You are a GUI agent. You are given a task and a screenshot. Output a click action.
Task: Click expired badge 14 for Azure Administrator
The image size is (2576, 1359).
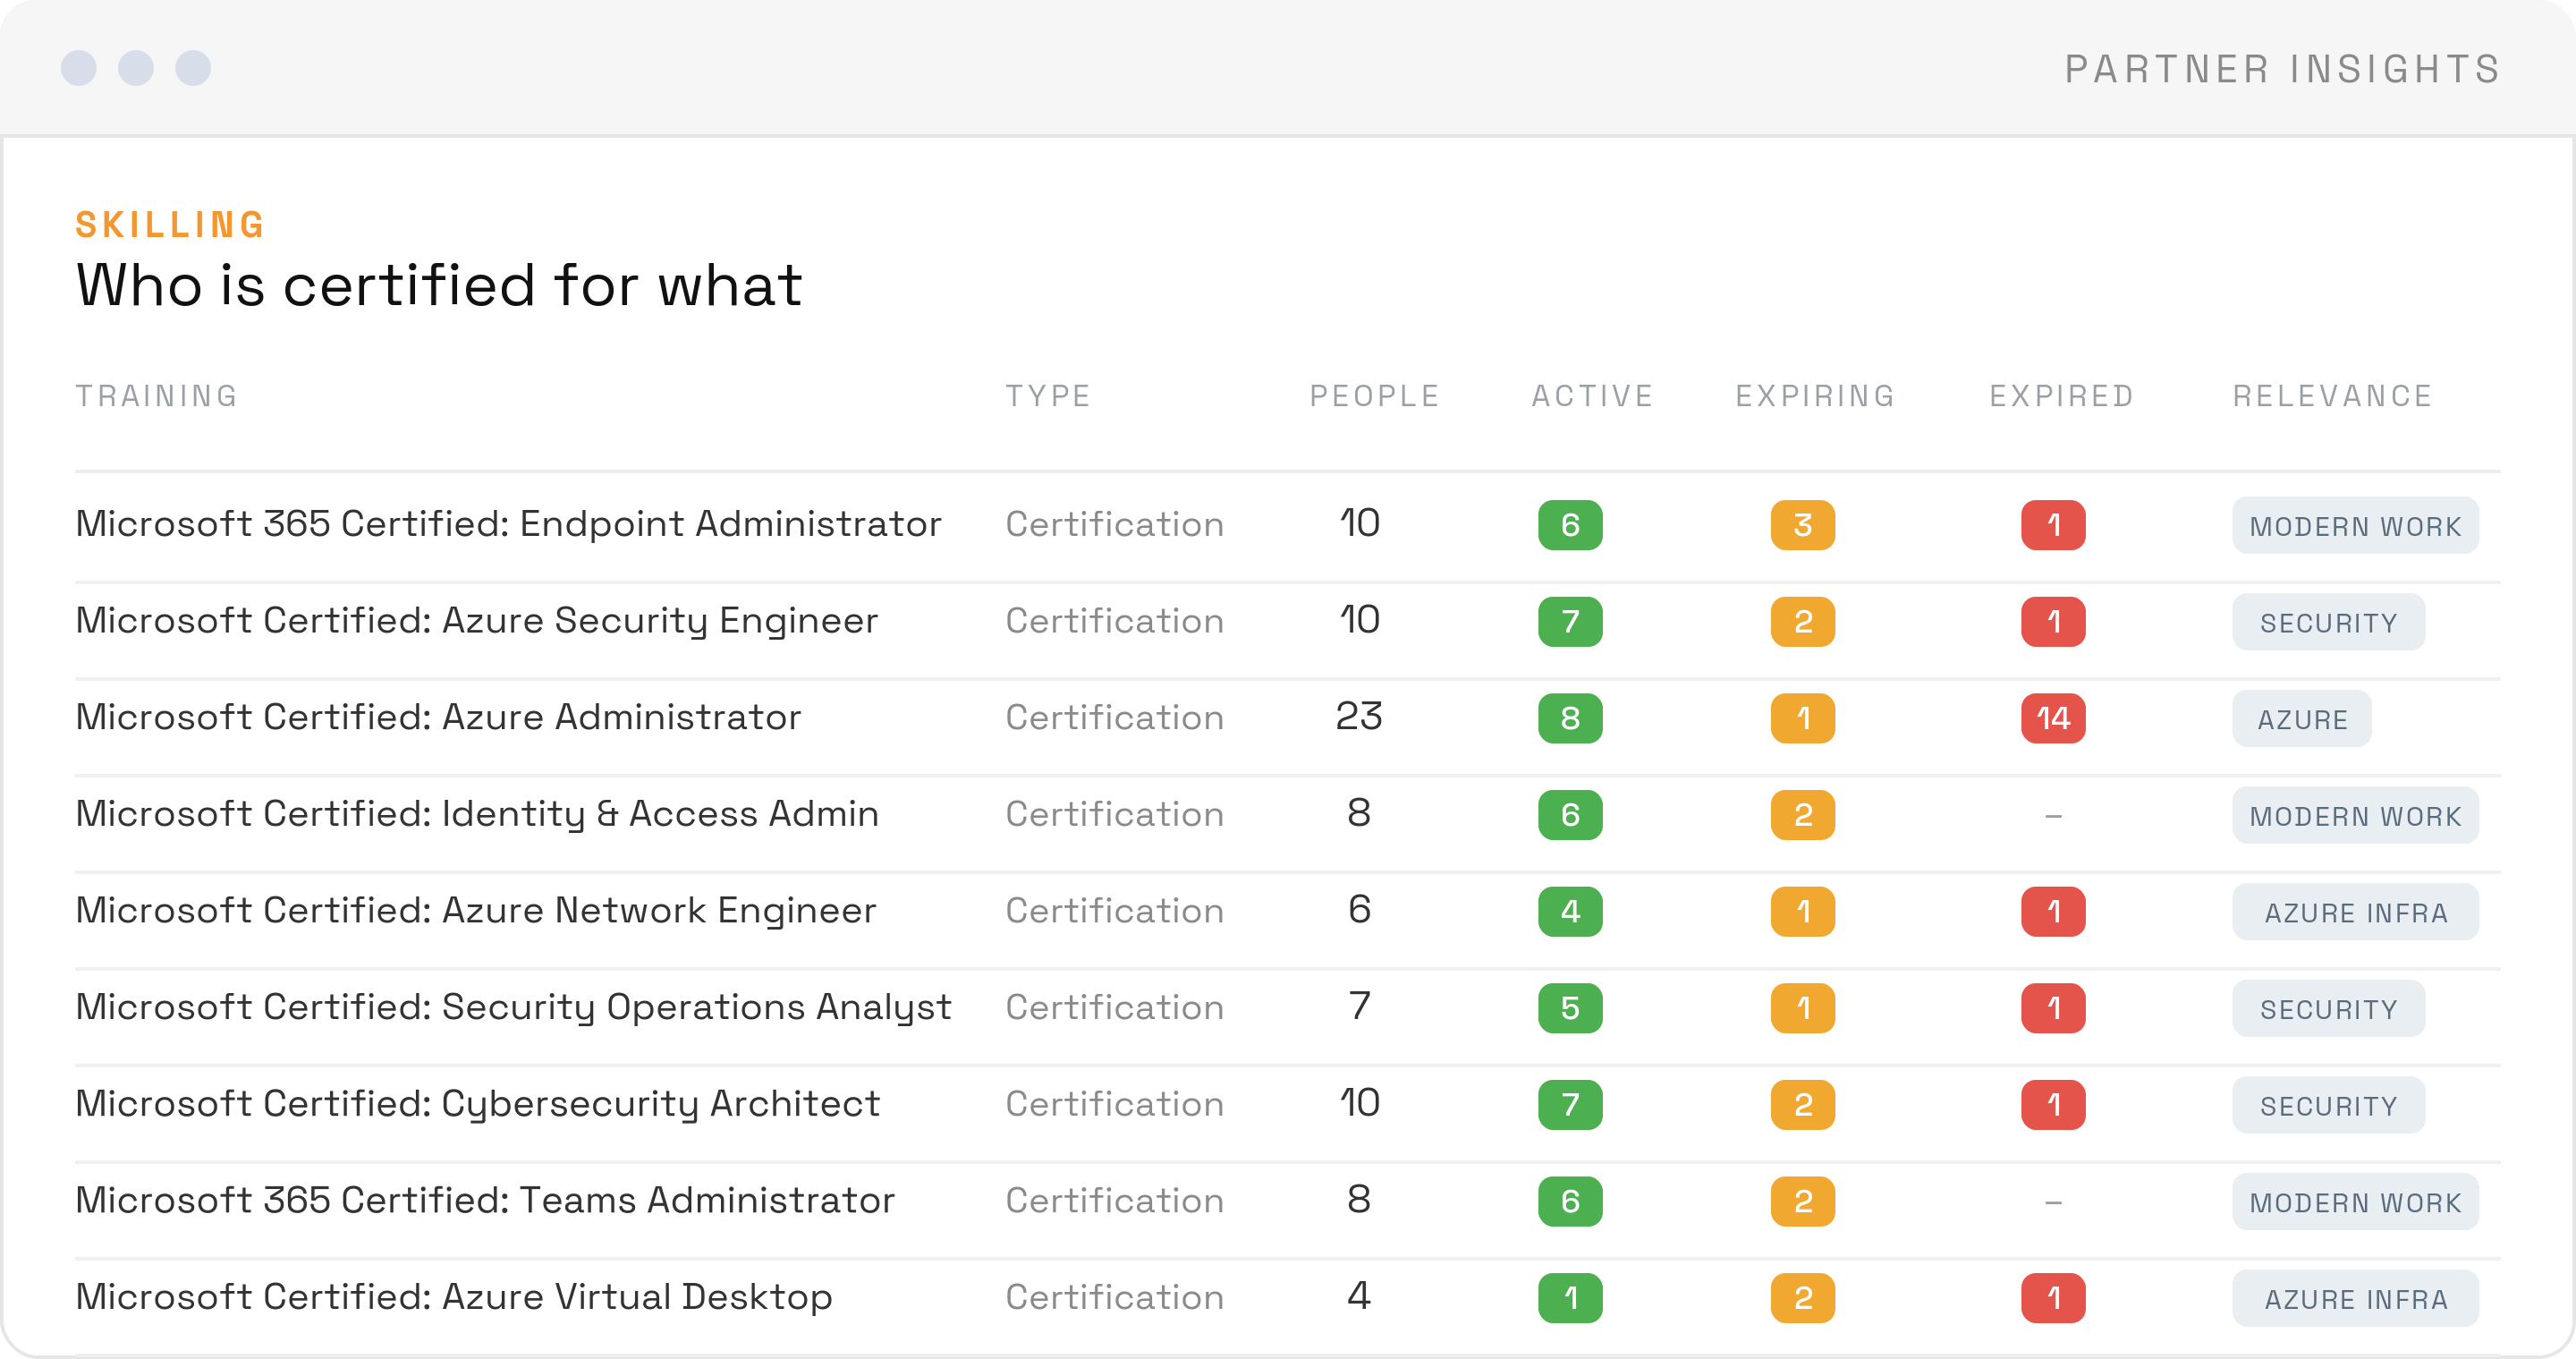click(2053, 718)
